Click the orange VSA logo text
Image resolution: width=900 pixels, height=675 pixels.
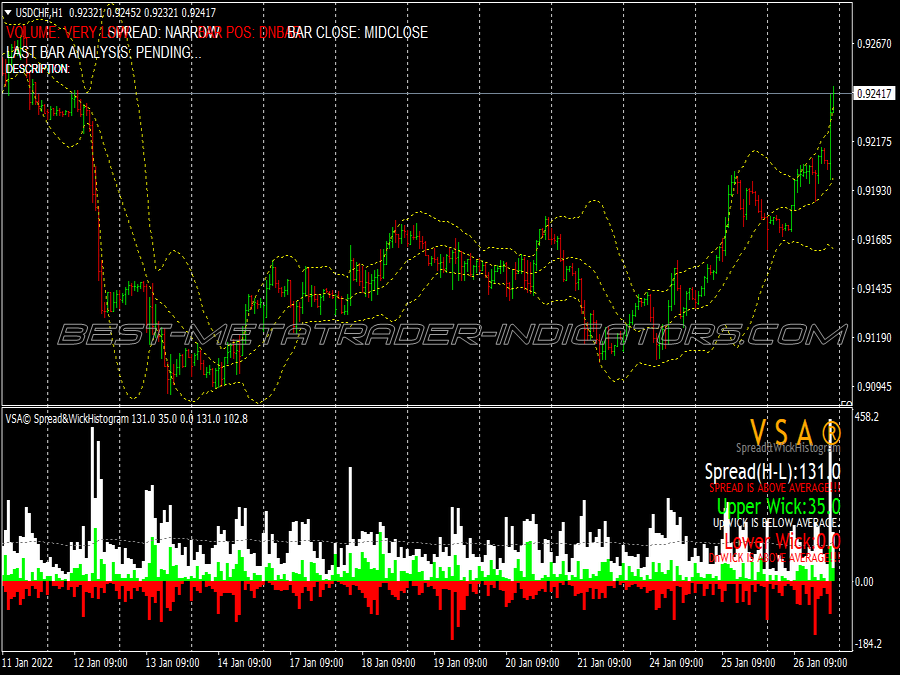point(796,431)
